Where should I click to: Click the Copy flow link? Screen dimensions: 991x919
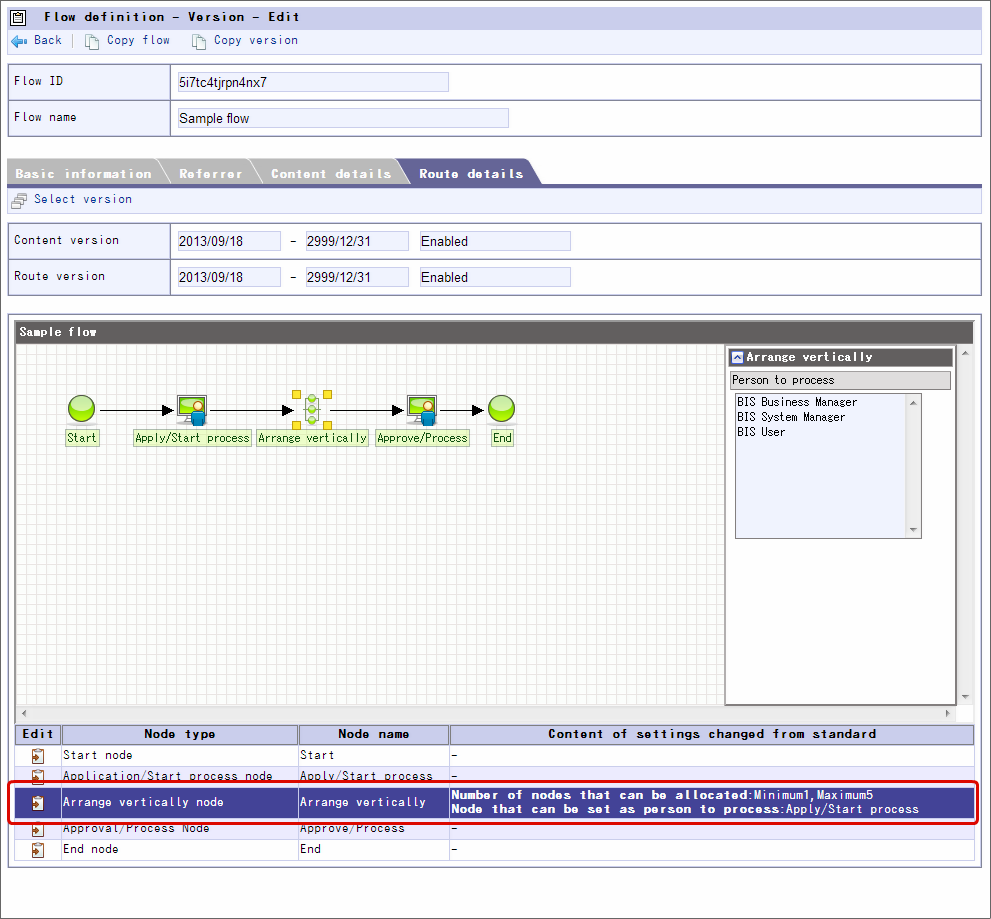tap(138, 40)
